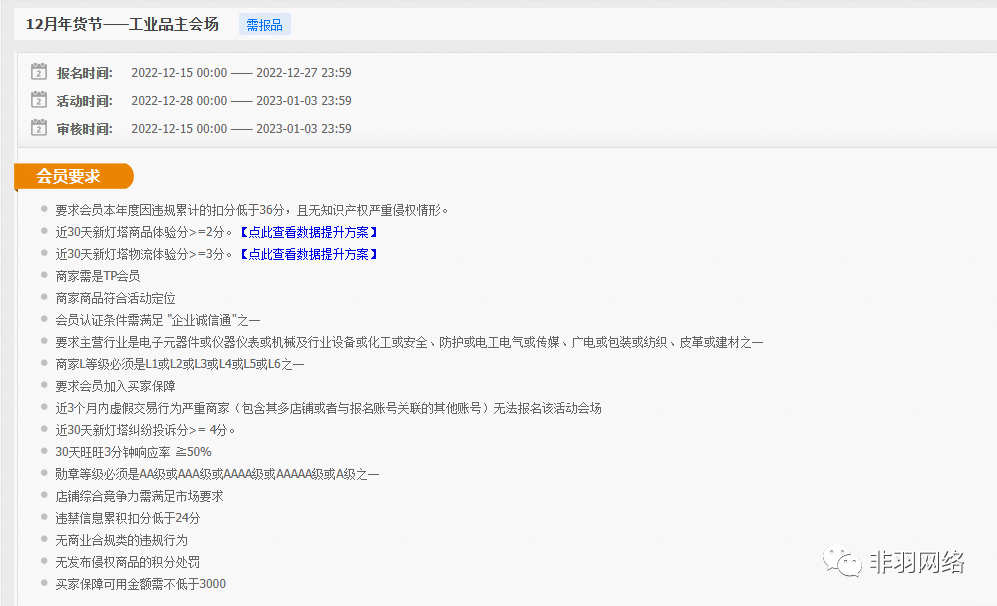This screenshot has height=606, width=997.
Task: Click the 店铺综合竞争力需满足市场要求 line
Action: click(x=139, y=496)
